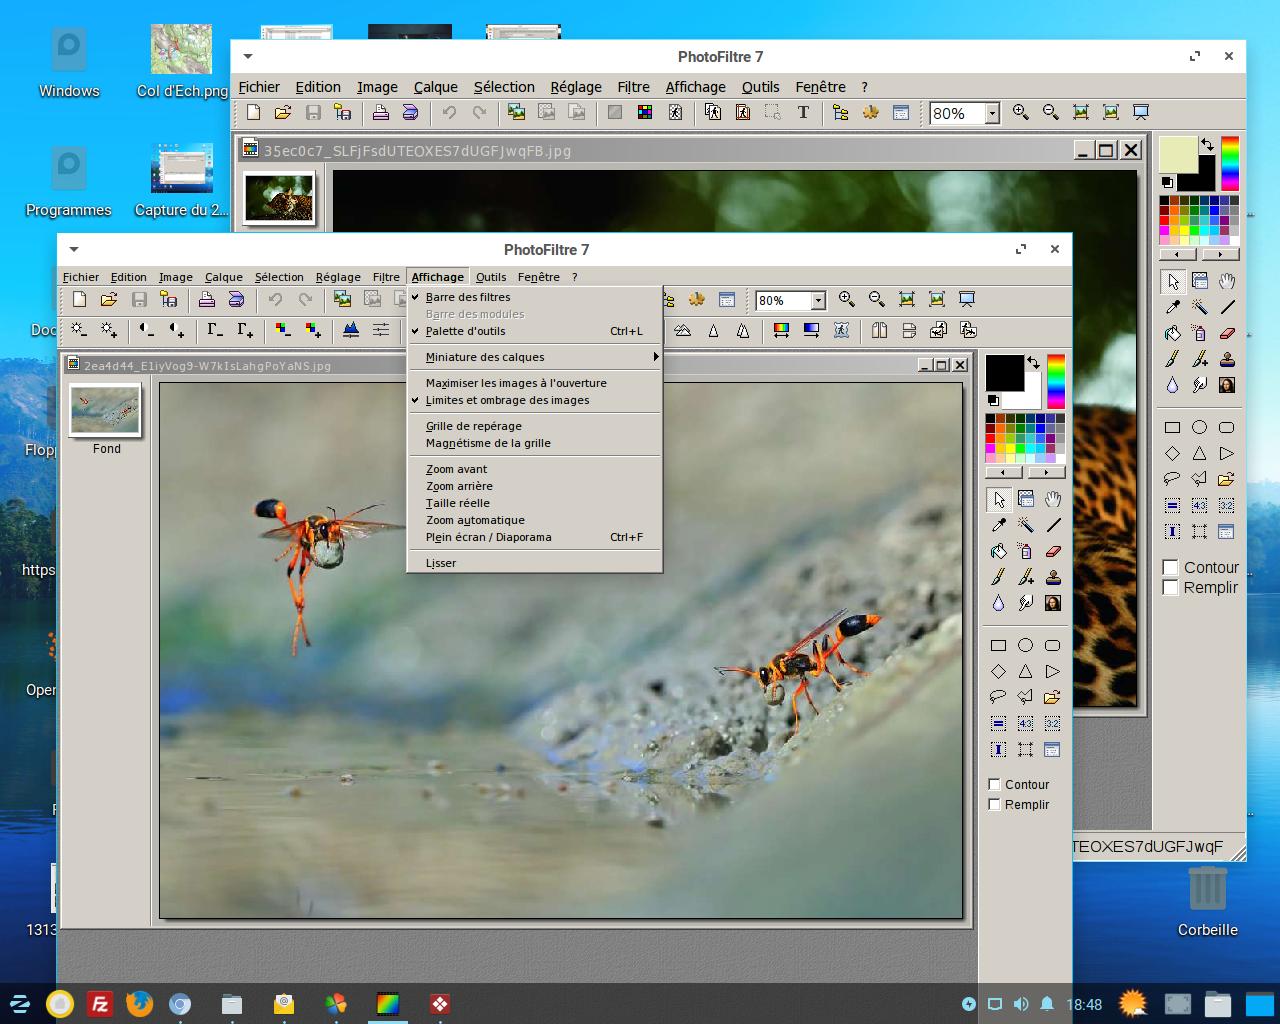This screenshot has width=1280, height=1024.
Task: Click Plein écran / Diaporama entry
Action: [x=488, y=537]
